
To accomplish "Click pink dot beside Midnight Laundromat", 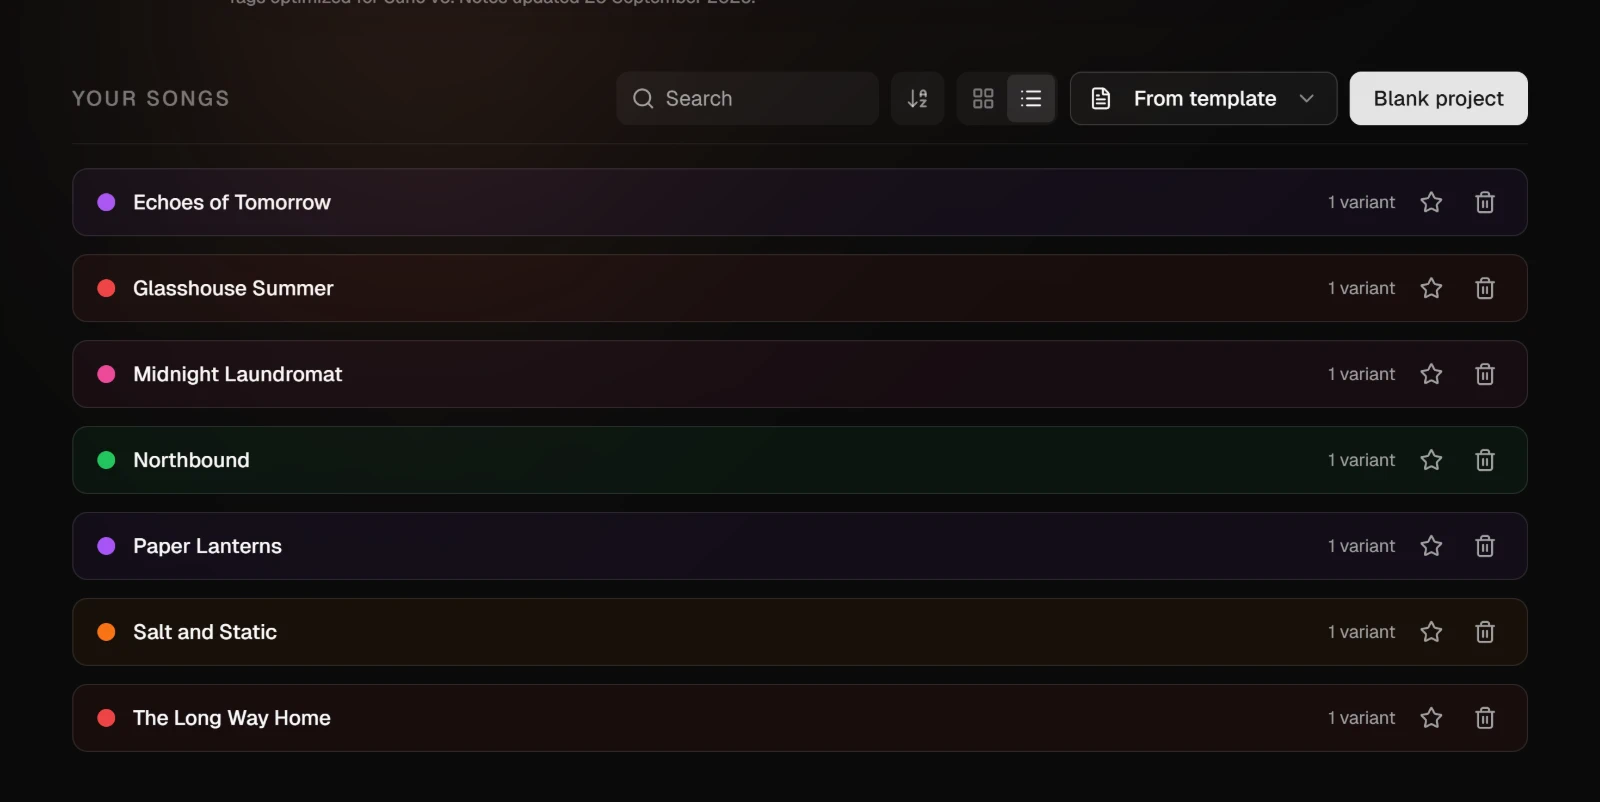I will click(x=106, y=374).
